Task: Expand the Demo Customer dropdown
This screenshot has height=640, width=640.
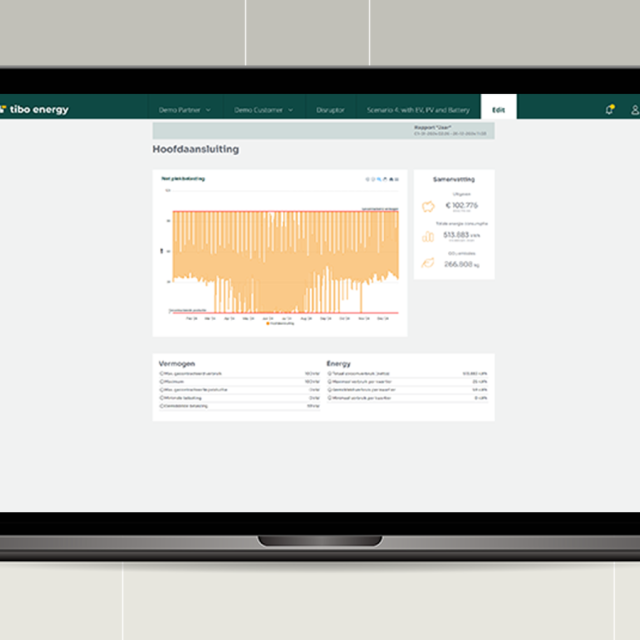Action: tap(264, 109)
